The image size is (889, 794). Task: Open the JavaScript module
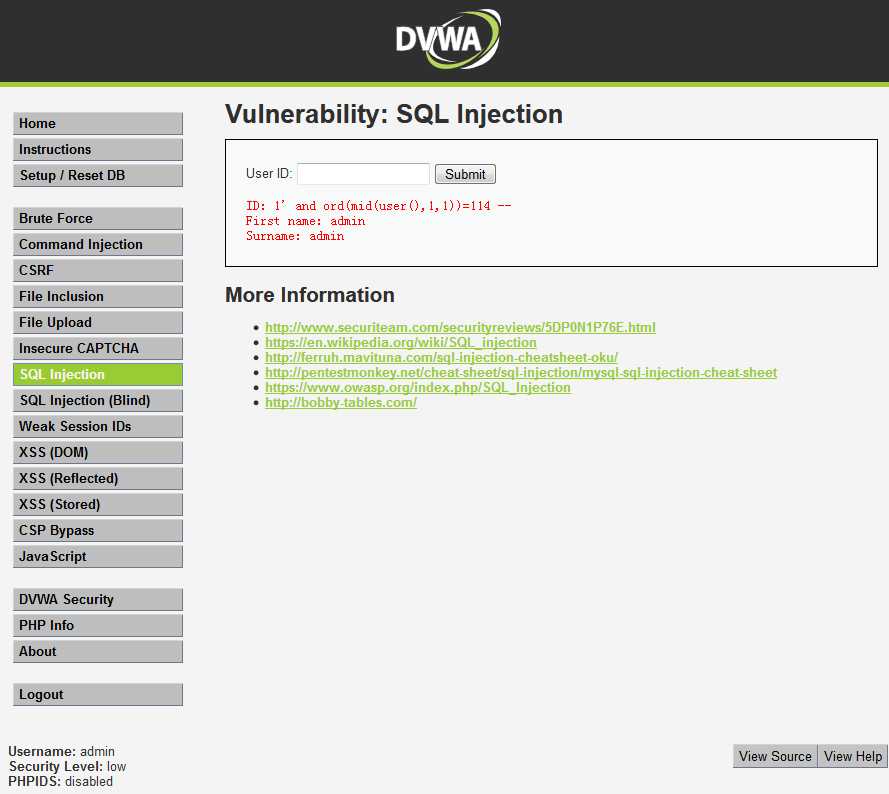(x=98, y=557)
